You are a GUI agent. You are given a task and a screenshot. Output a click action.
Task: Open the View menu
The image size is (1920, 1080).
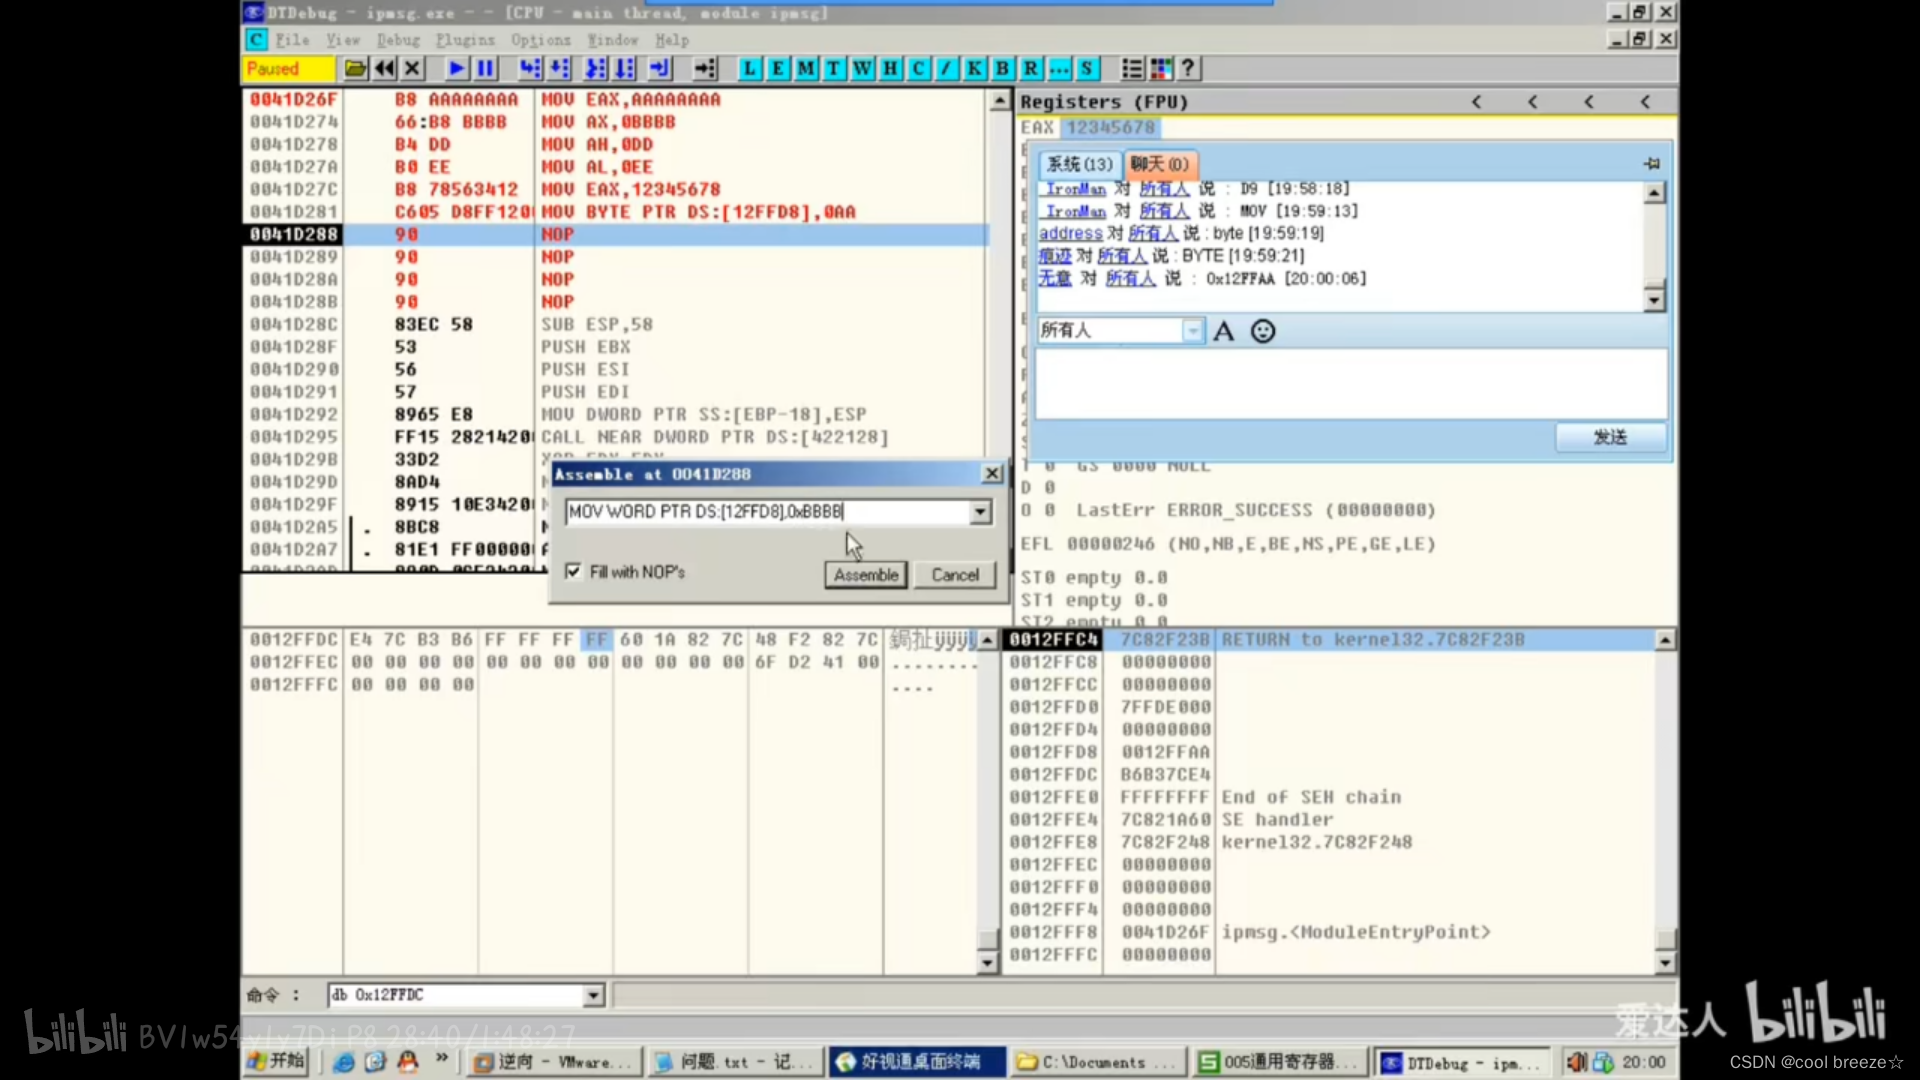pos(343,40)
